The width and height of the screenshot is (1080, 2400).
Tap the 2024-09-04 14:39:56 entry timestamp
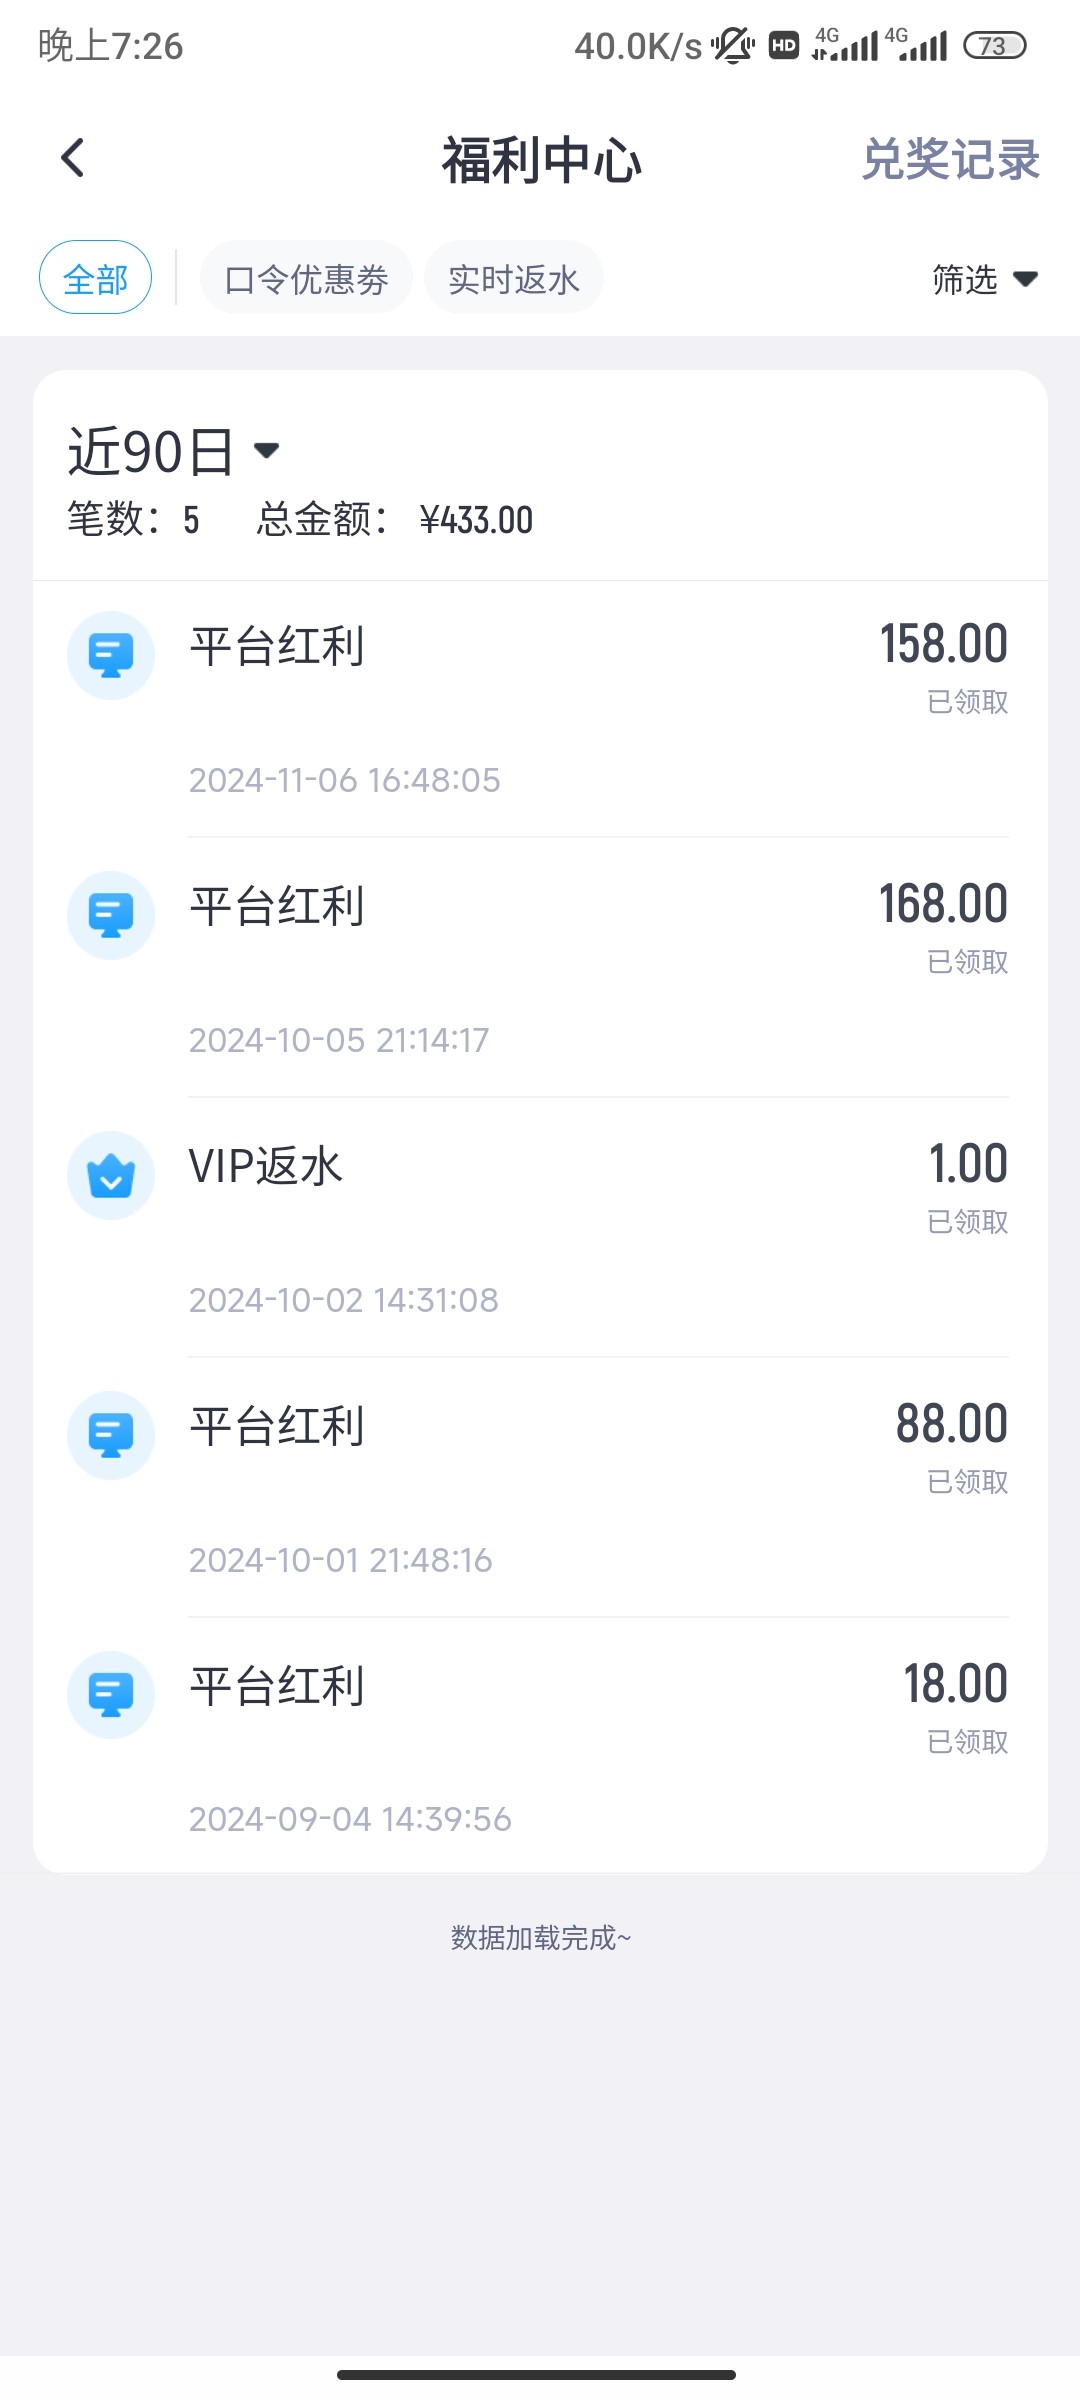point(350,1819)
